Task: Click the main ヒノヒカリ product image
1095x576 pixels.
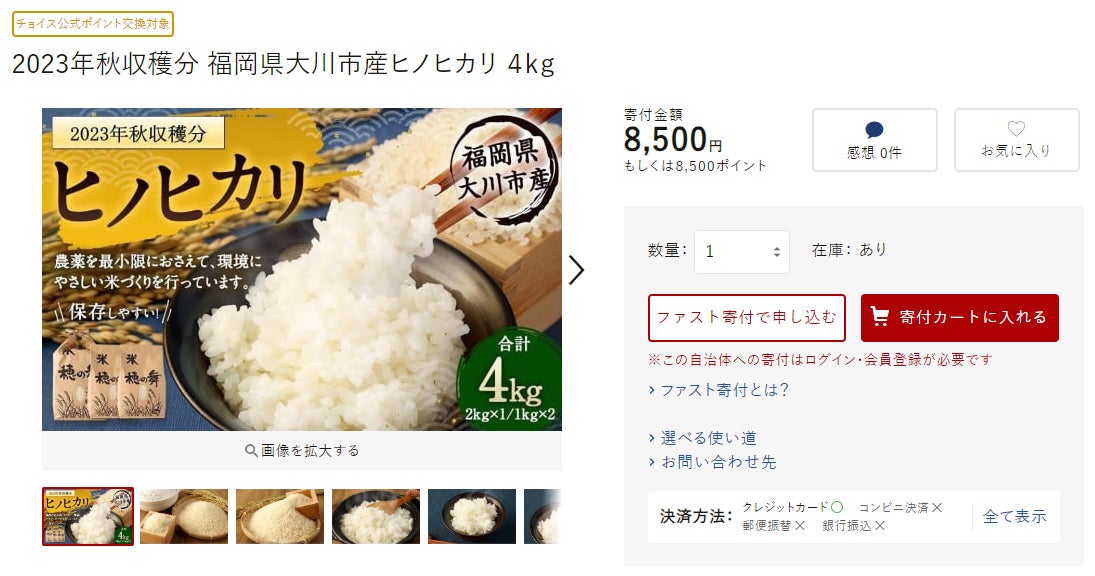Action: tap(302, 269)
